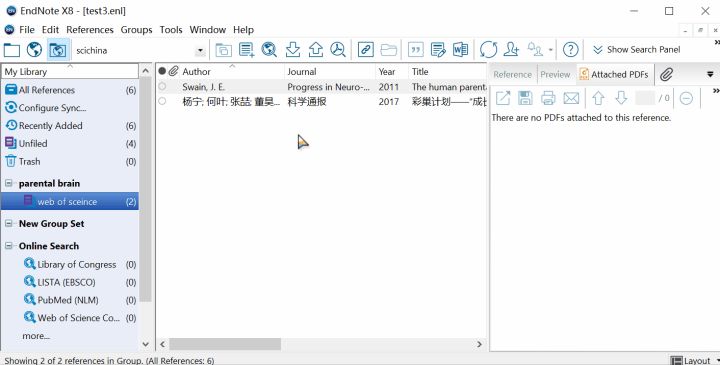Click the Save PDF floppy icon
The height and width of the screenshot is (365, 720).
pos(525,98)
